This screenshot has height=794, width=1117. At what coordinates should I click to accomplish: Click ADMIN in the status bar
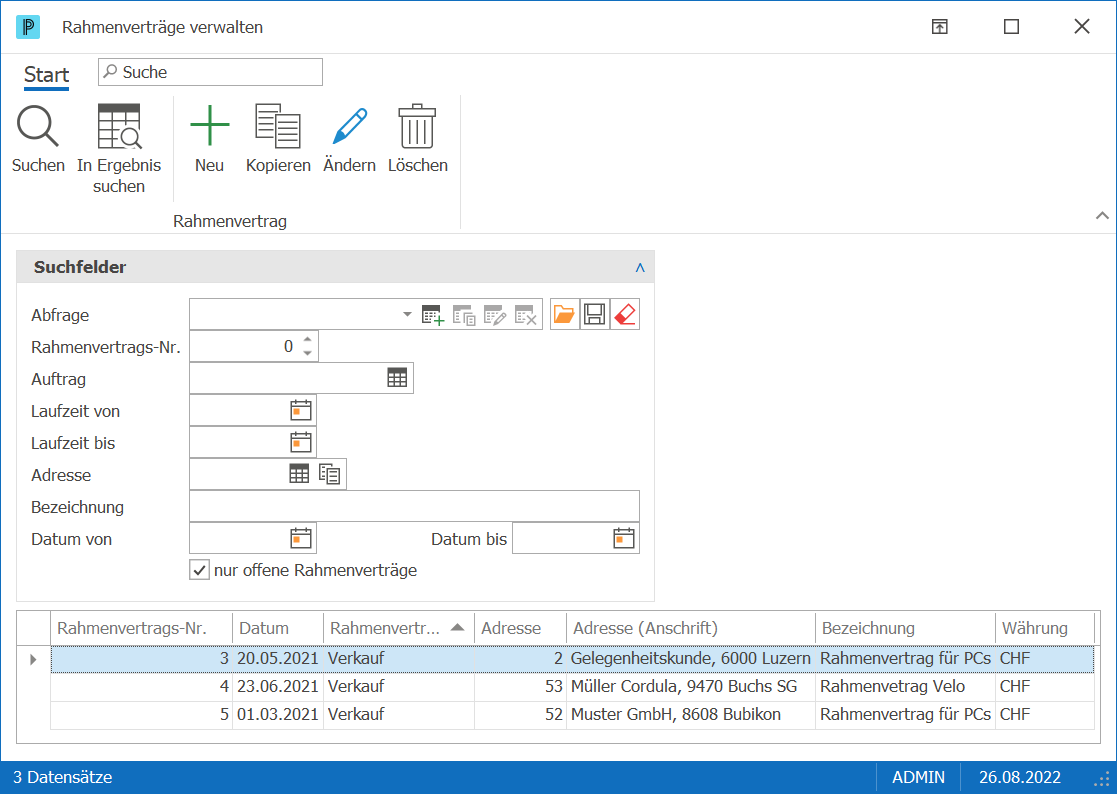tap(918, 777)
